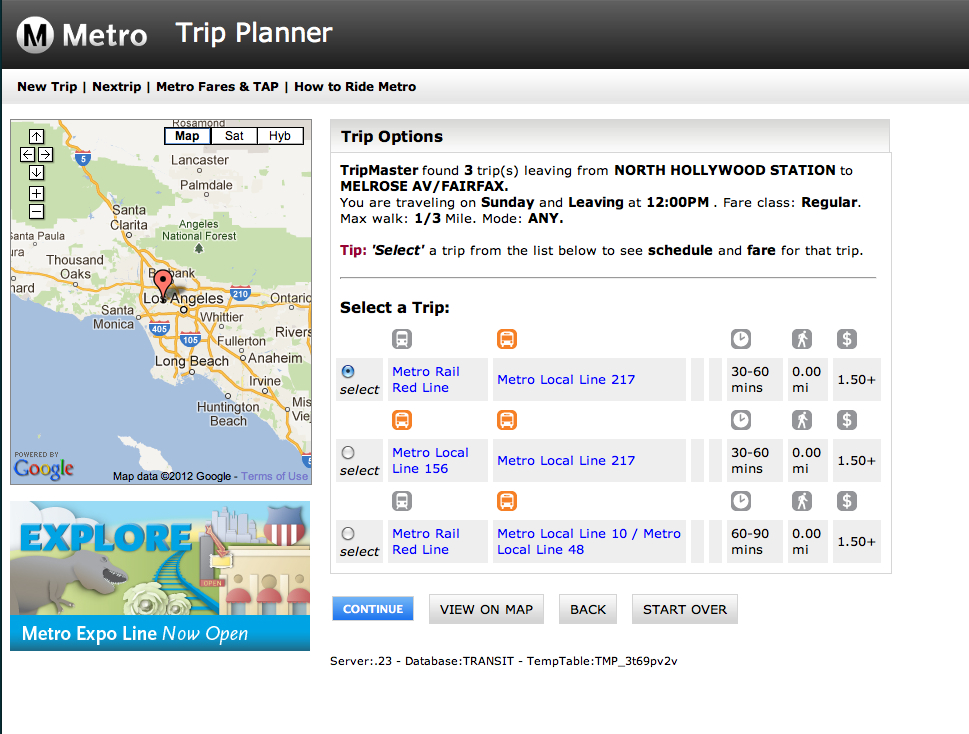Select the 60-90 mins trip radio button

(348, 533)
